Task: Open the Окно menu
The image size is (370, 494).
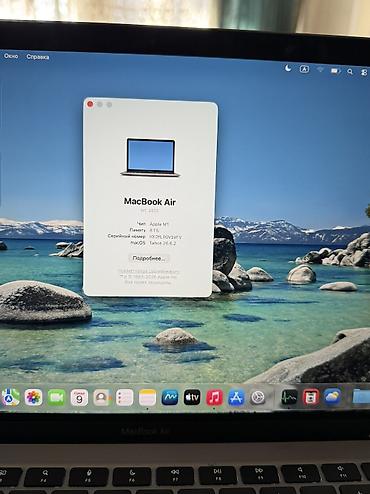Action: (x=11, y=56)
